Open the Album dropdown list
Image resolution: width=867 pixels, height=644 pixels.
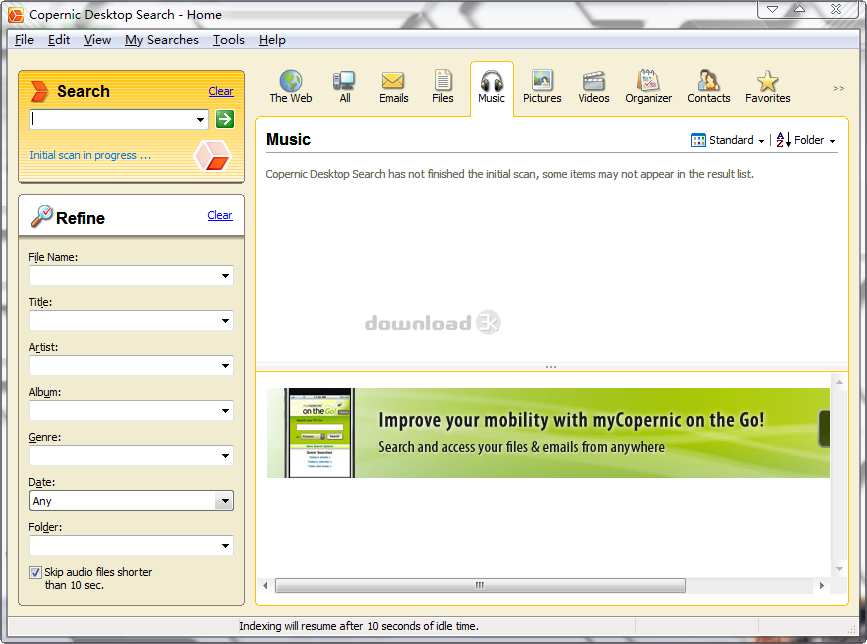(225, 411)
